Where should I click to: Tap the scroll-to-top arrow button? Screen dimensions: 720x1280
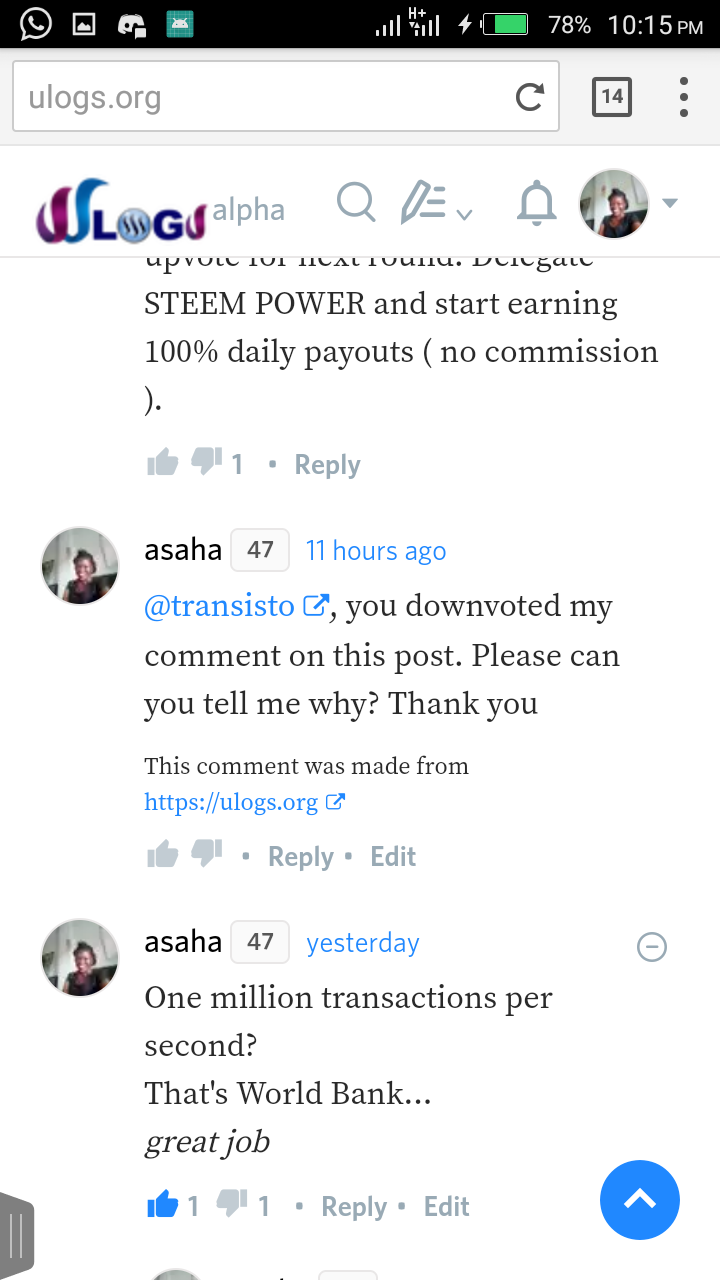click(x=640, y=1200)
